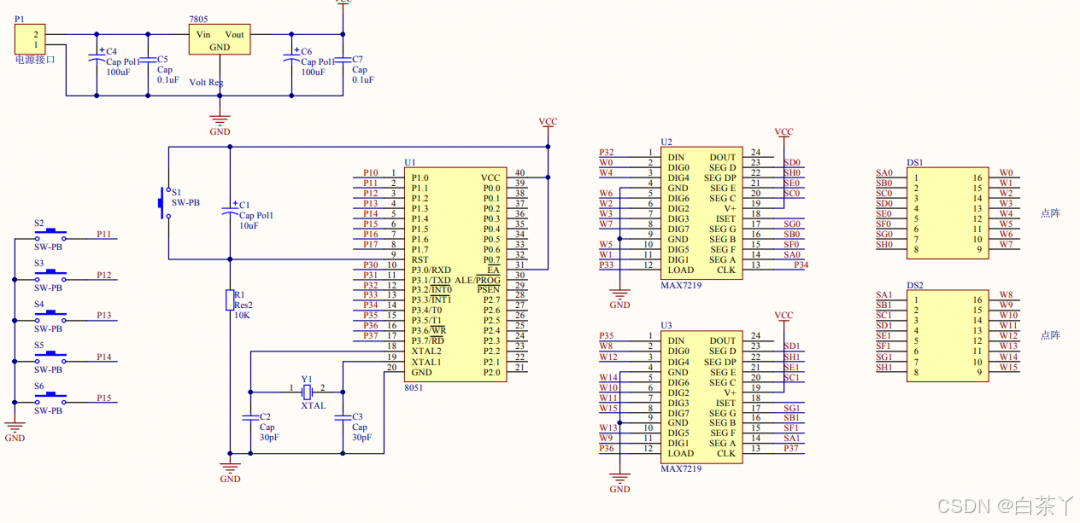Click the U1 8051 microcontroller body
This screenshot has width=1080, height=523.
click(457, 275)
